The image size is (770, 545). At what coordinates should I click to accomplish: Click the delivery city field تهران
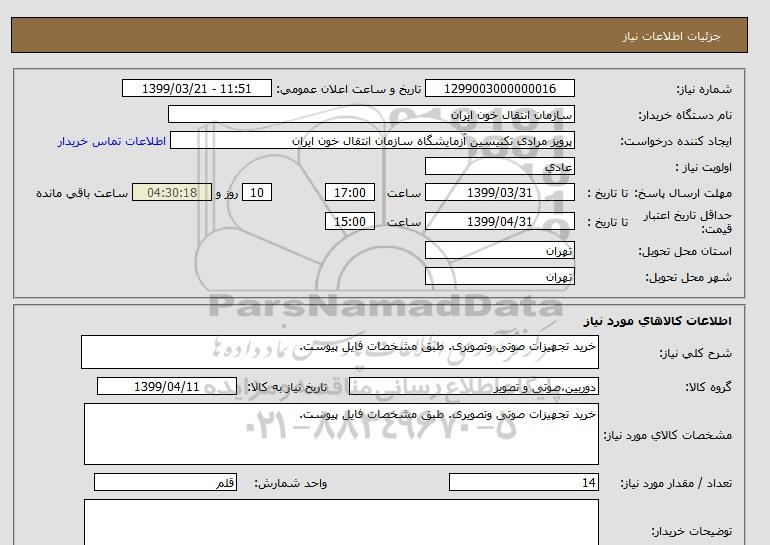click(499, 276)
